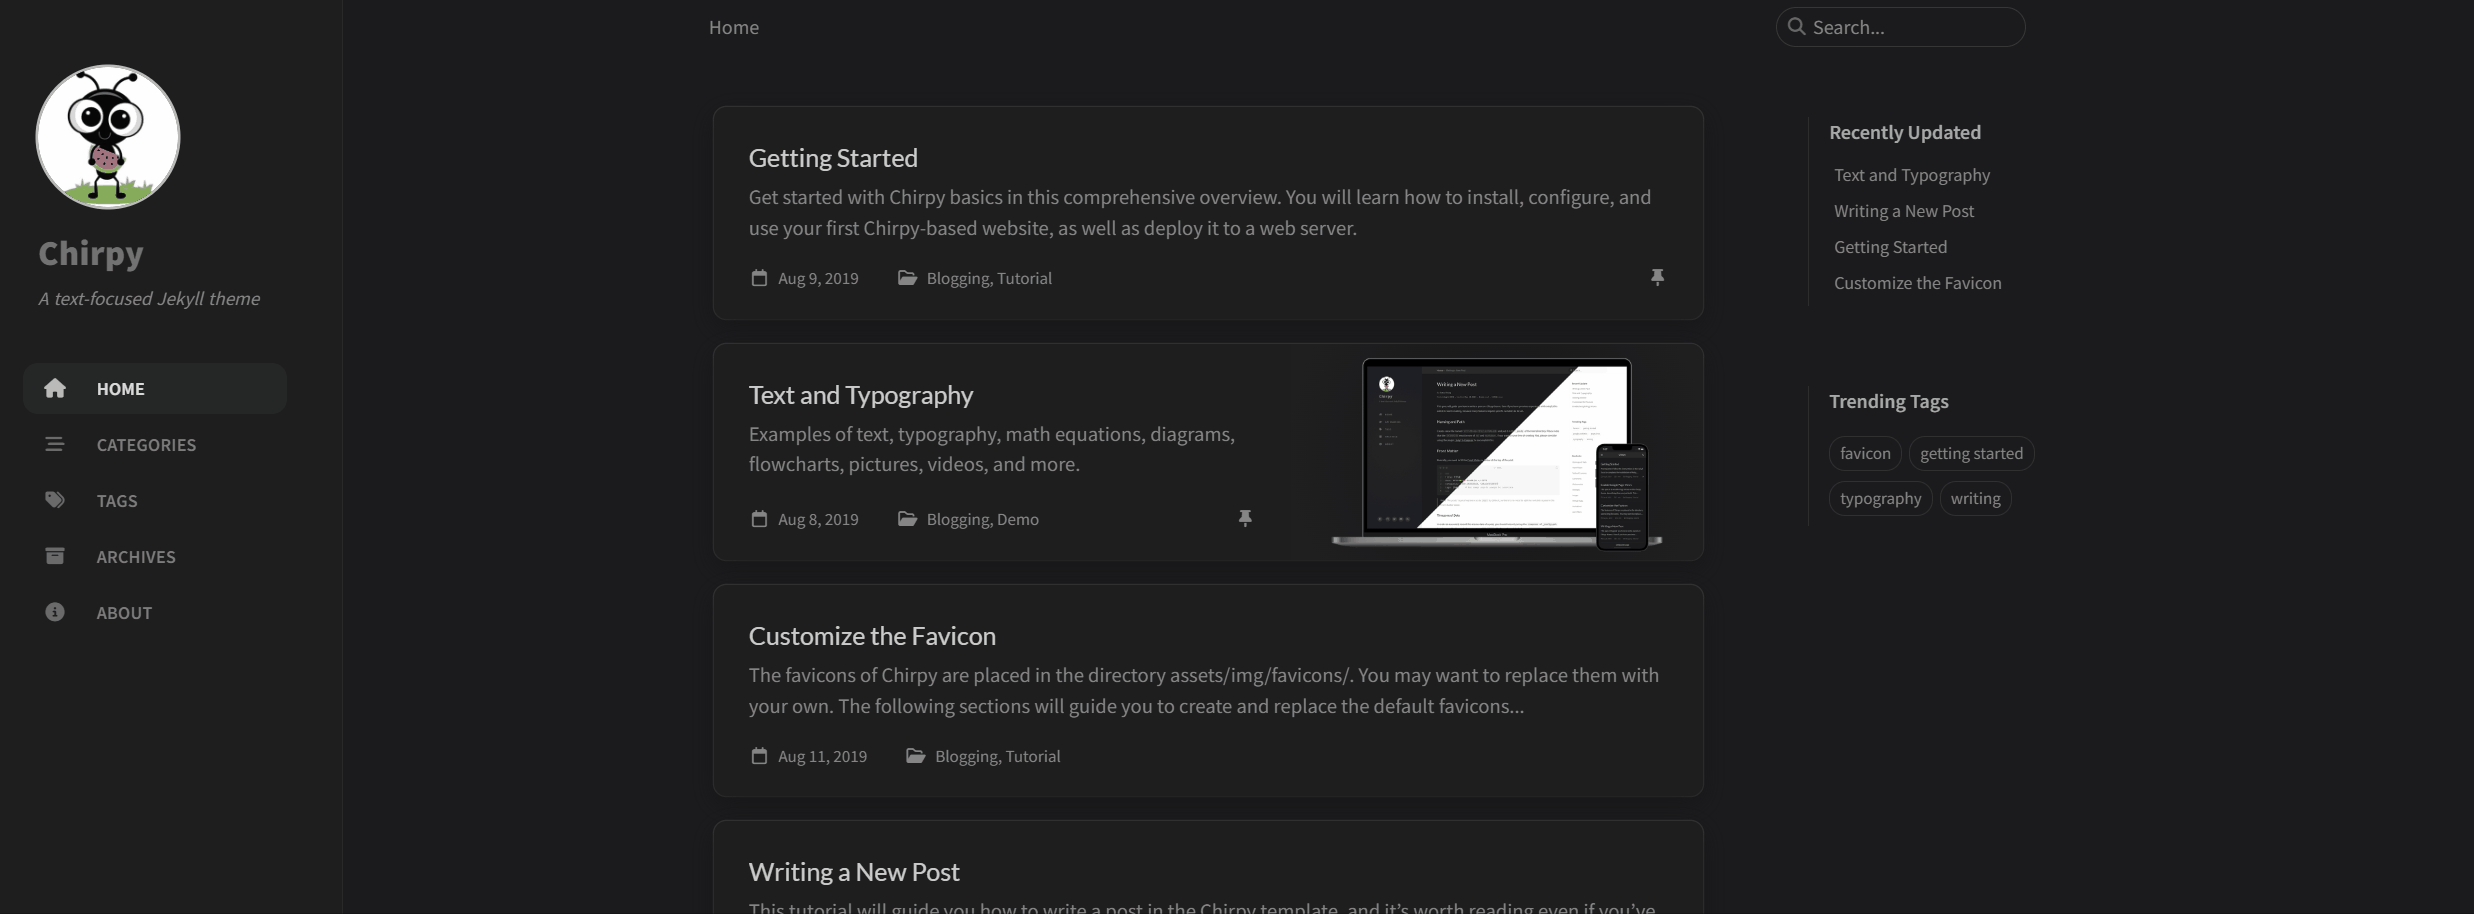Select the typography trending tag
The width and height of the screenshot is (2474, 914).
1880,498
